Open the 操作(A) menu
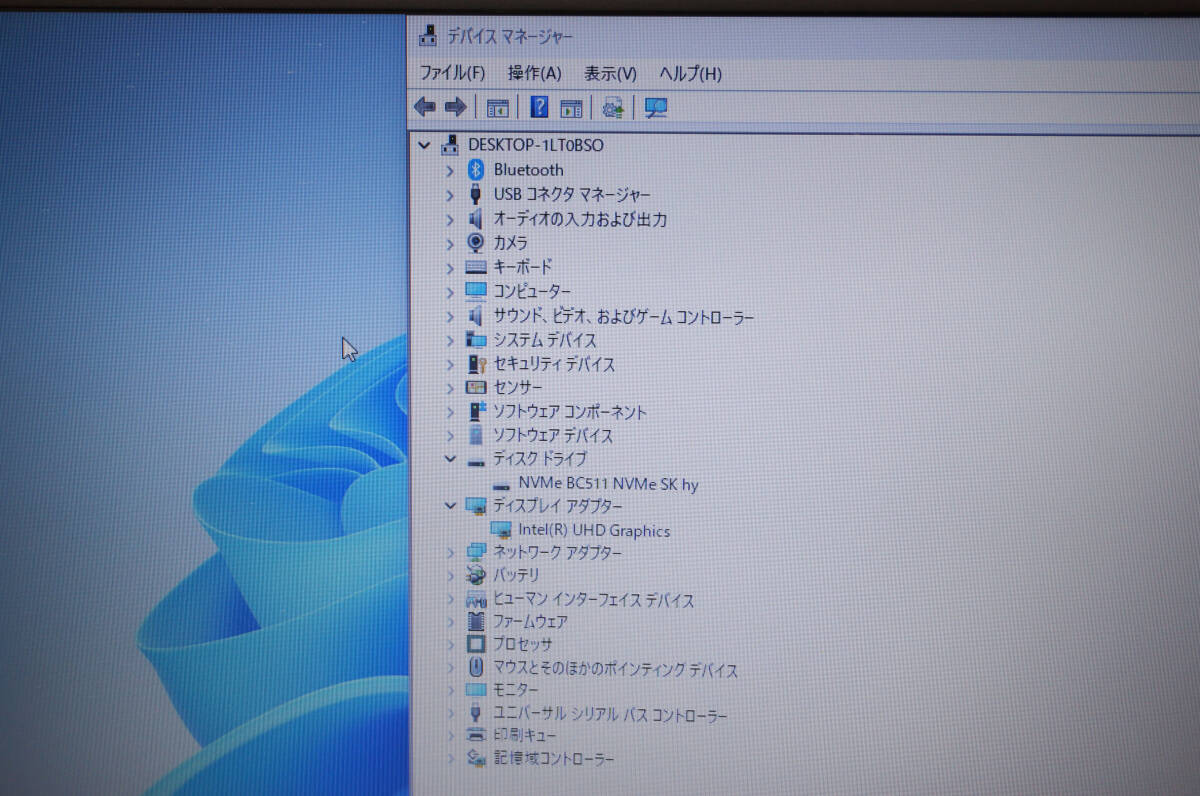Viewport: 1200px width, 796px height. (534, 73)
